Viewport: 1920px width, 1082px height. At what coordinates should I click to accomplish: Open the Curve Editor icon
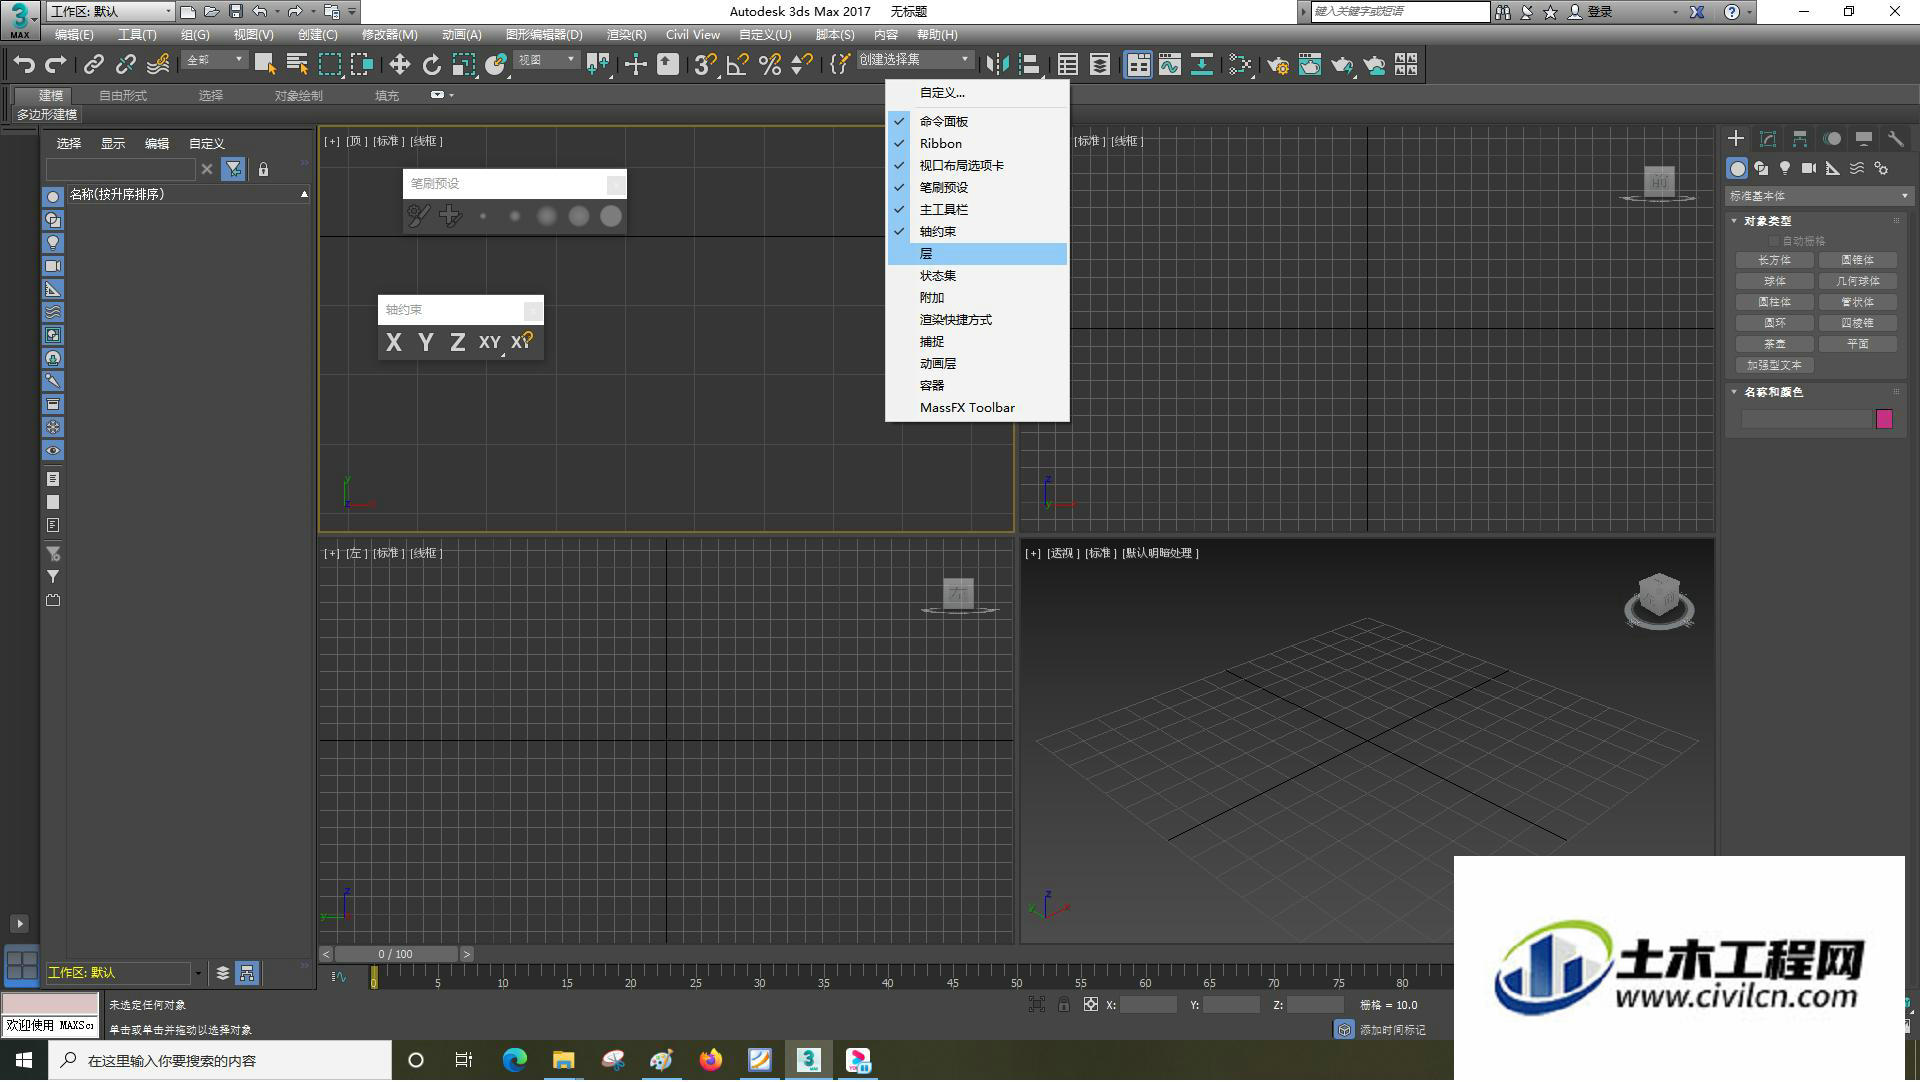click(x=1169, y=65)
